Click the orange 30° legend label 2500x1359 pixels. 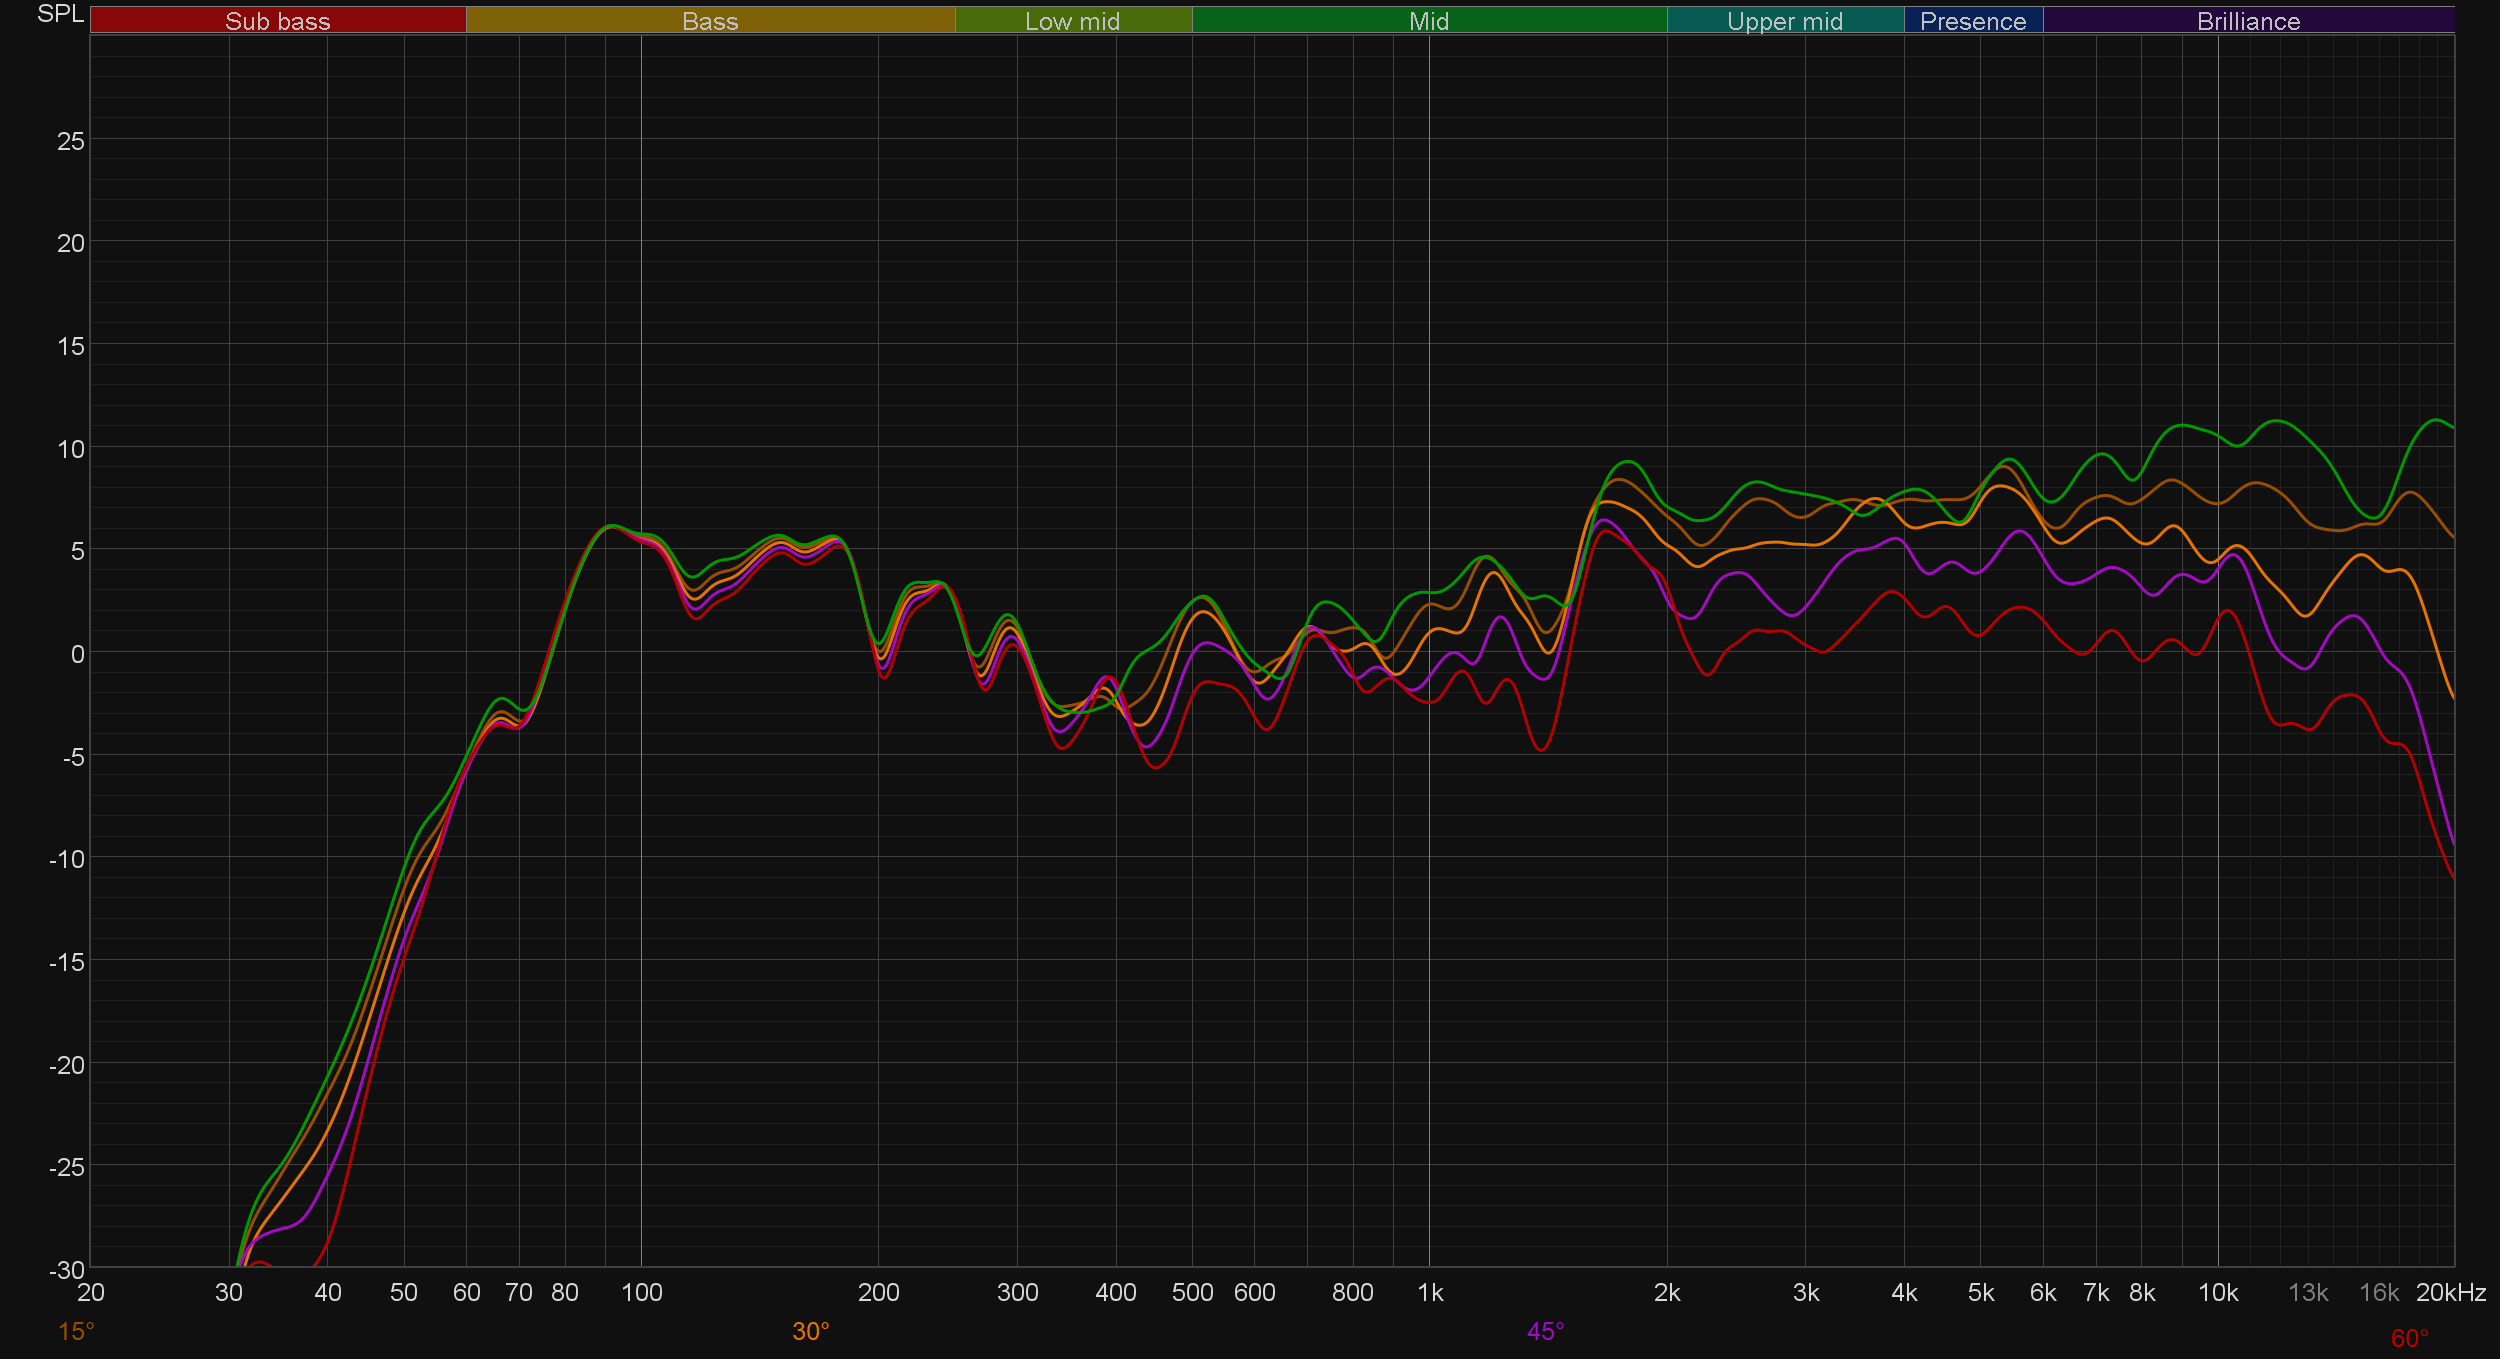810,1331
